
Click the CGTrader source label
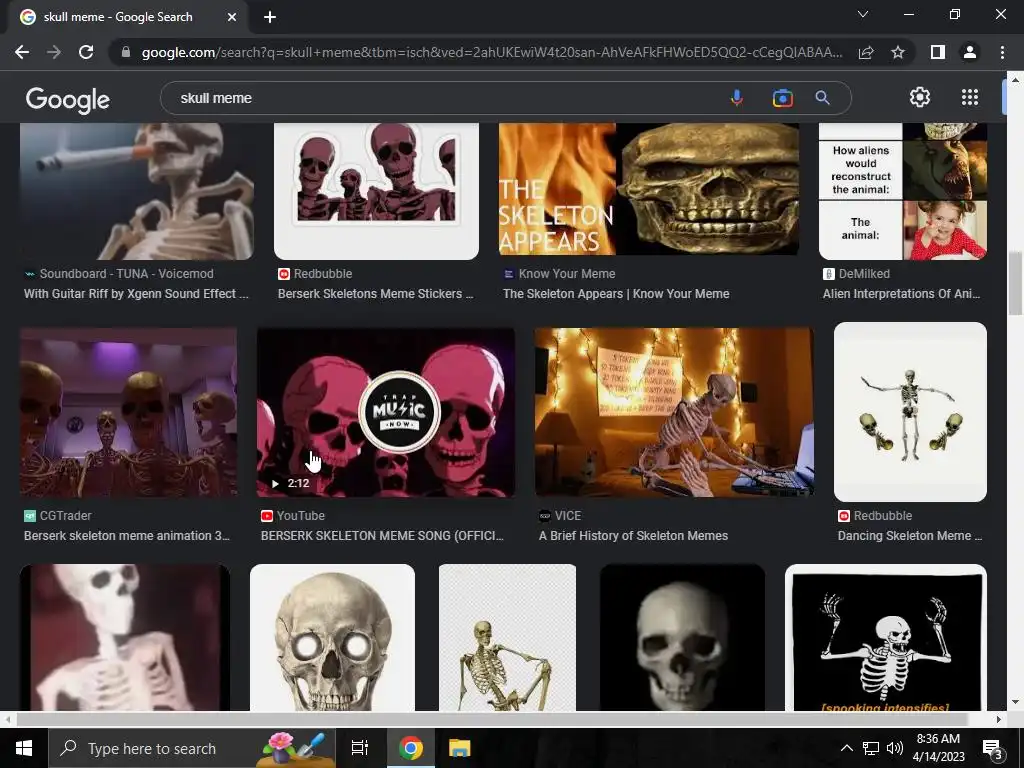click(65, 516)
